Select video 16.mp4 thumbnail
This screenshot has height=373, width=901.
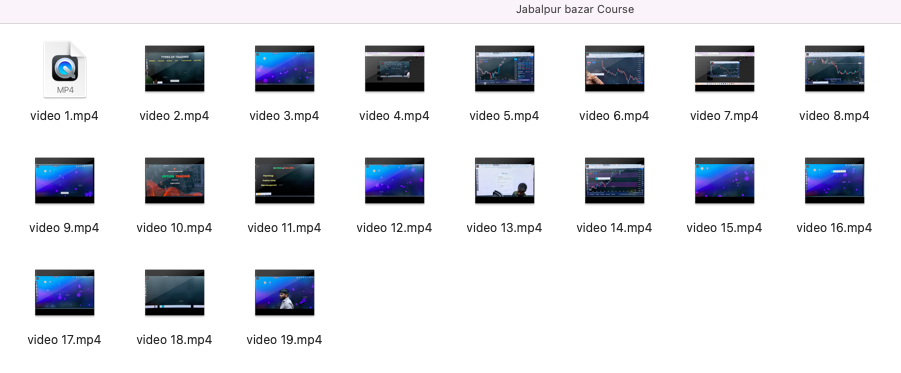pos(834,180)
